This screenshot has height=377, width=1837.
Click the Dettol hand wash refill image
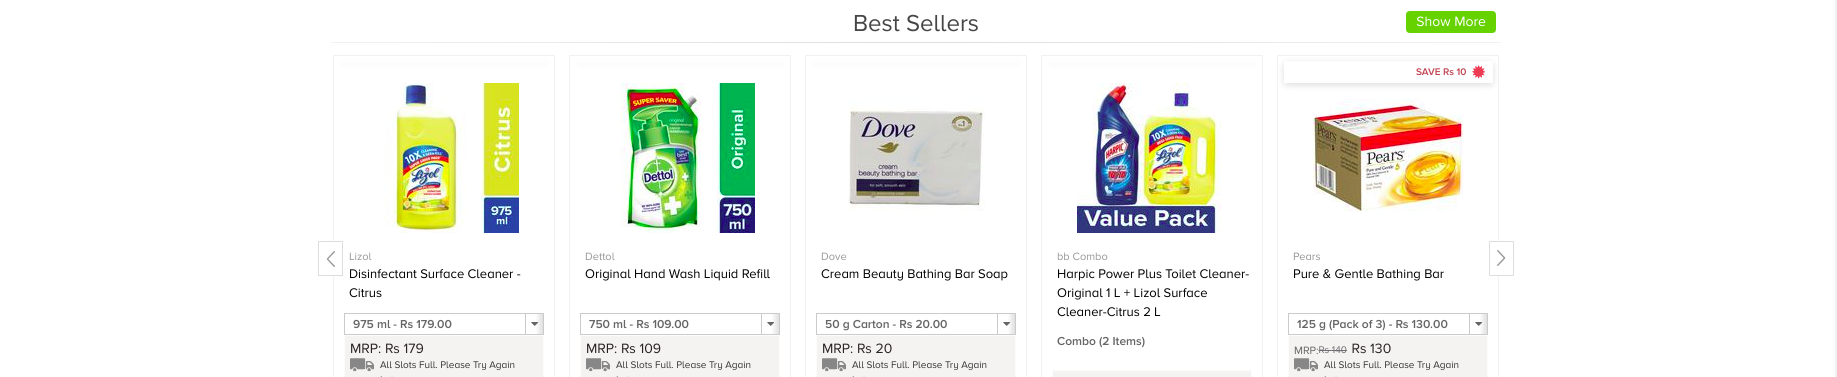pyautogui.click(x=690, y=158)
